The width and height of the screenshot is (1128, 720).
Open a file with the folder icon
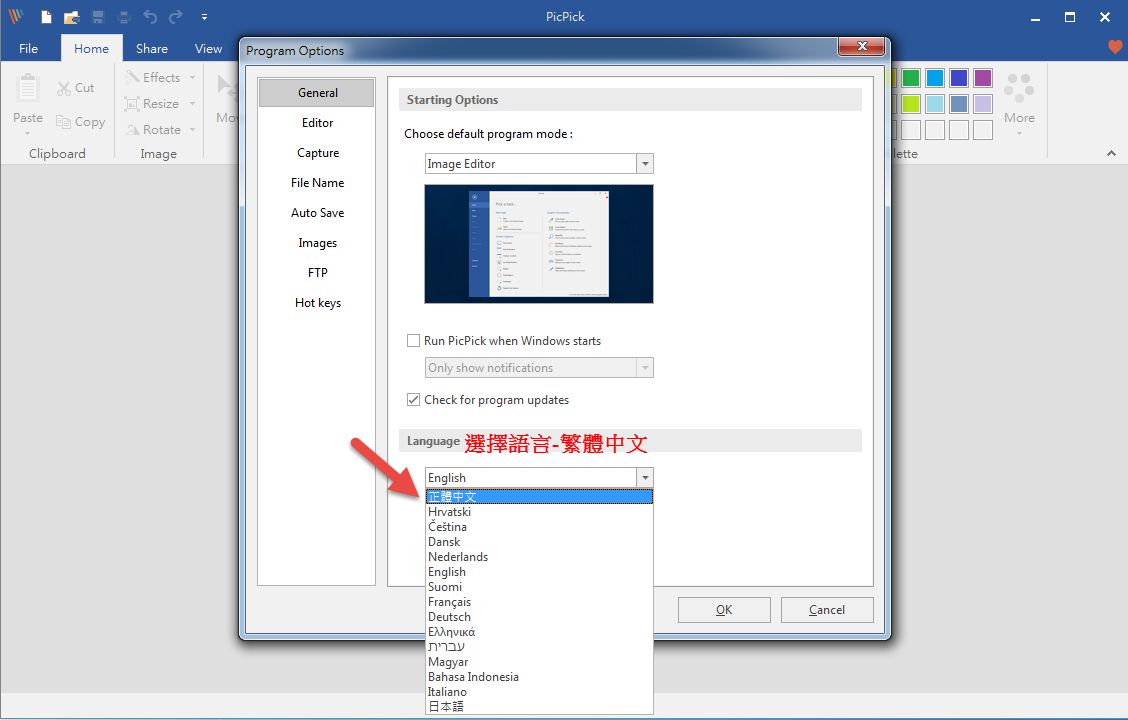tap(71, 17)
